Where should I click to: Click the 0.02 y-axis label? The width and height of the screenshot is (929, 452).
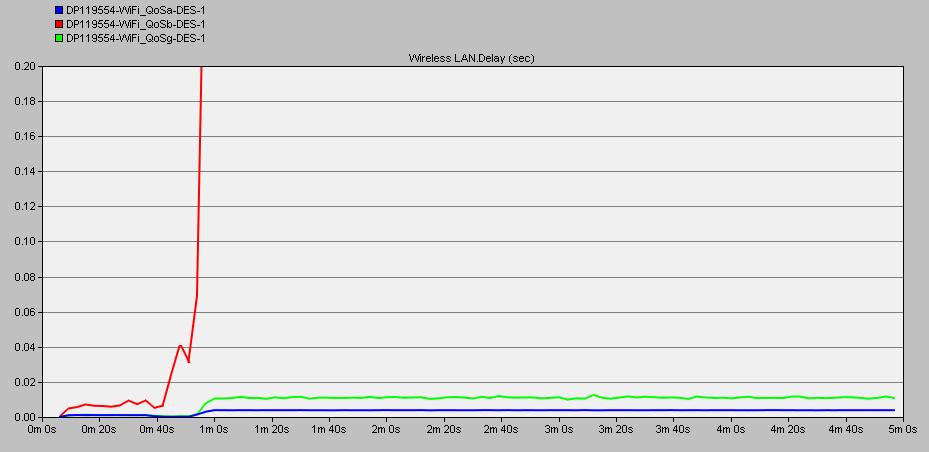point(23,383)
